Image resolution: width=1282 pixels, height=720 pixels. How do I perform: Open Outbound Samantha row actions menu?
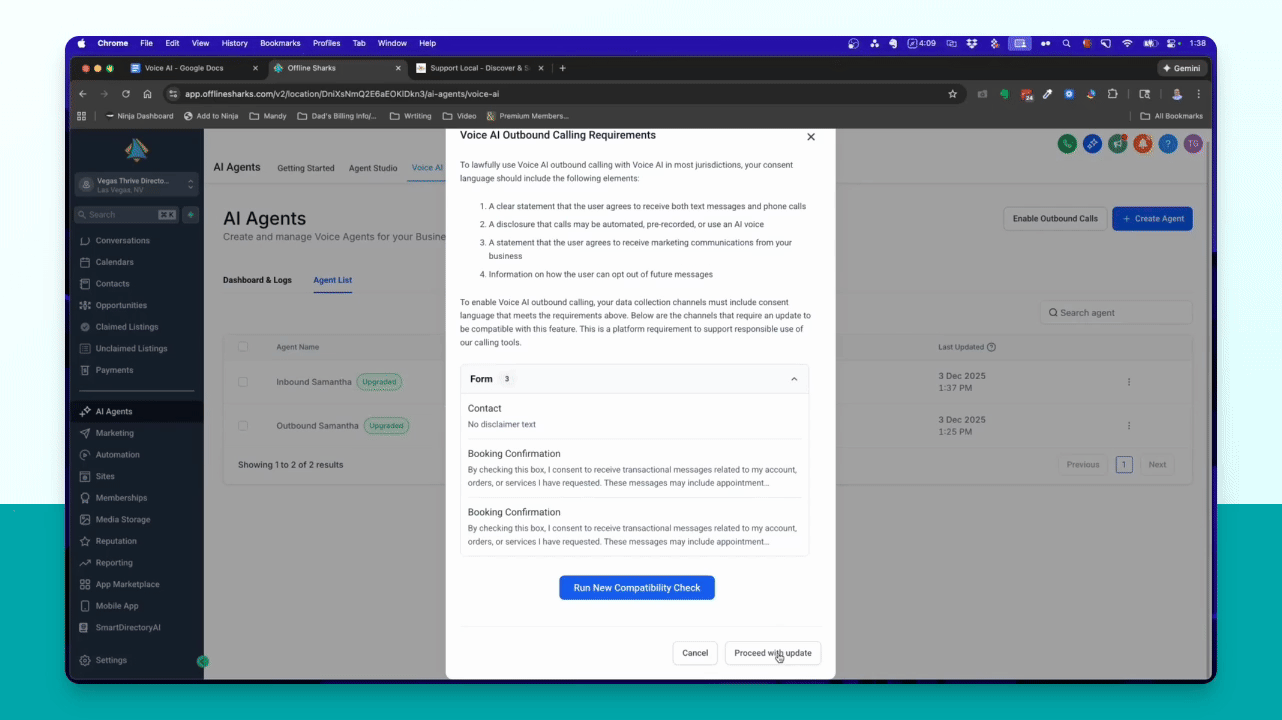[x=1129, y=426]
